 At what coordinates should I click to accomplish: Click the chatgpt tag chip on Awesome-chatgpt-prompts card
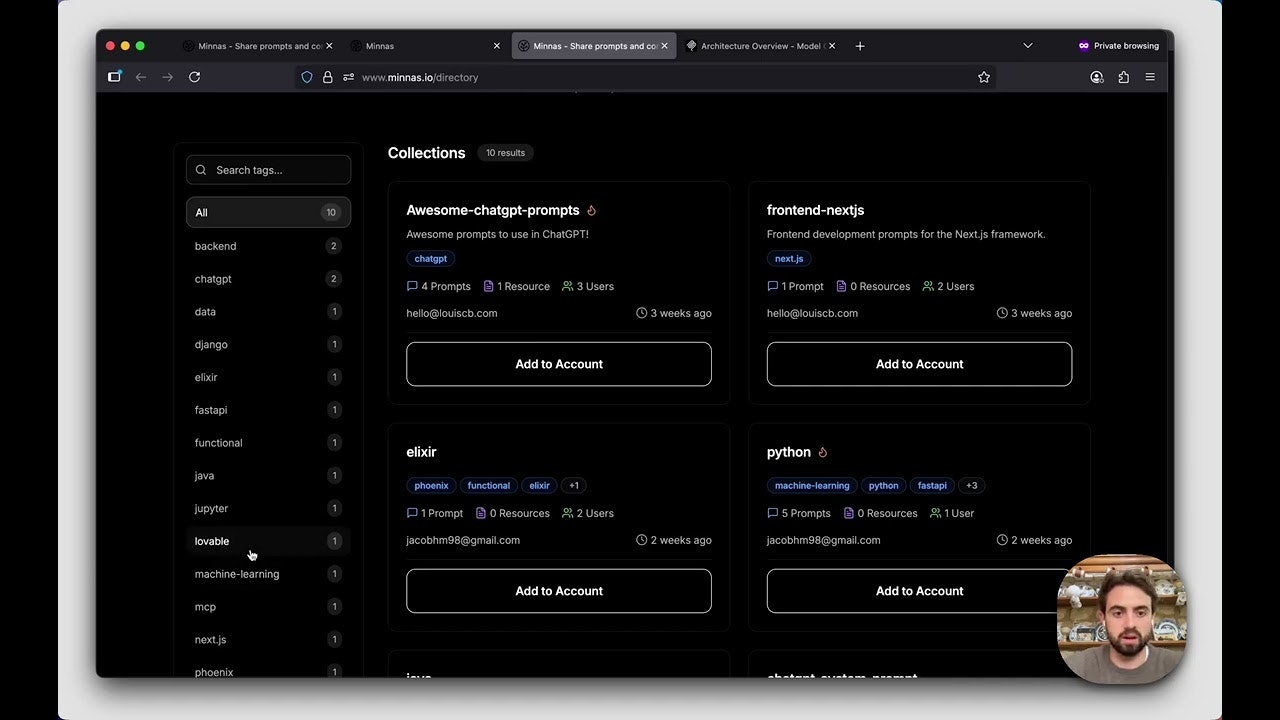(431, 258)
